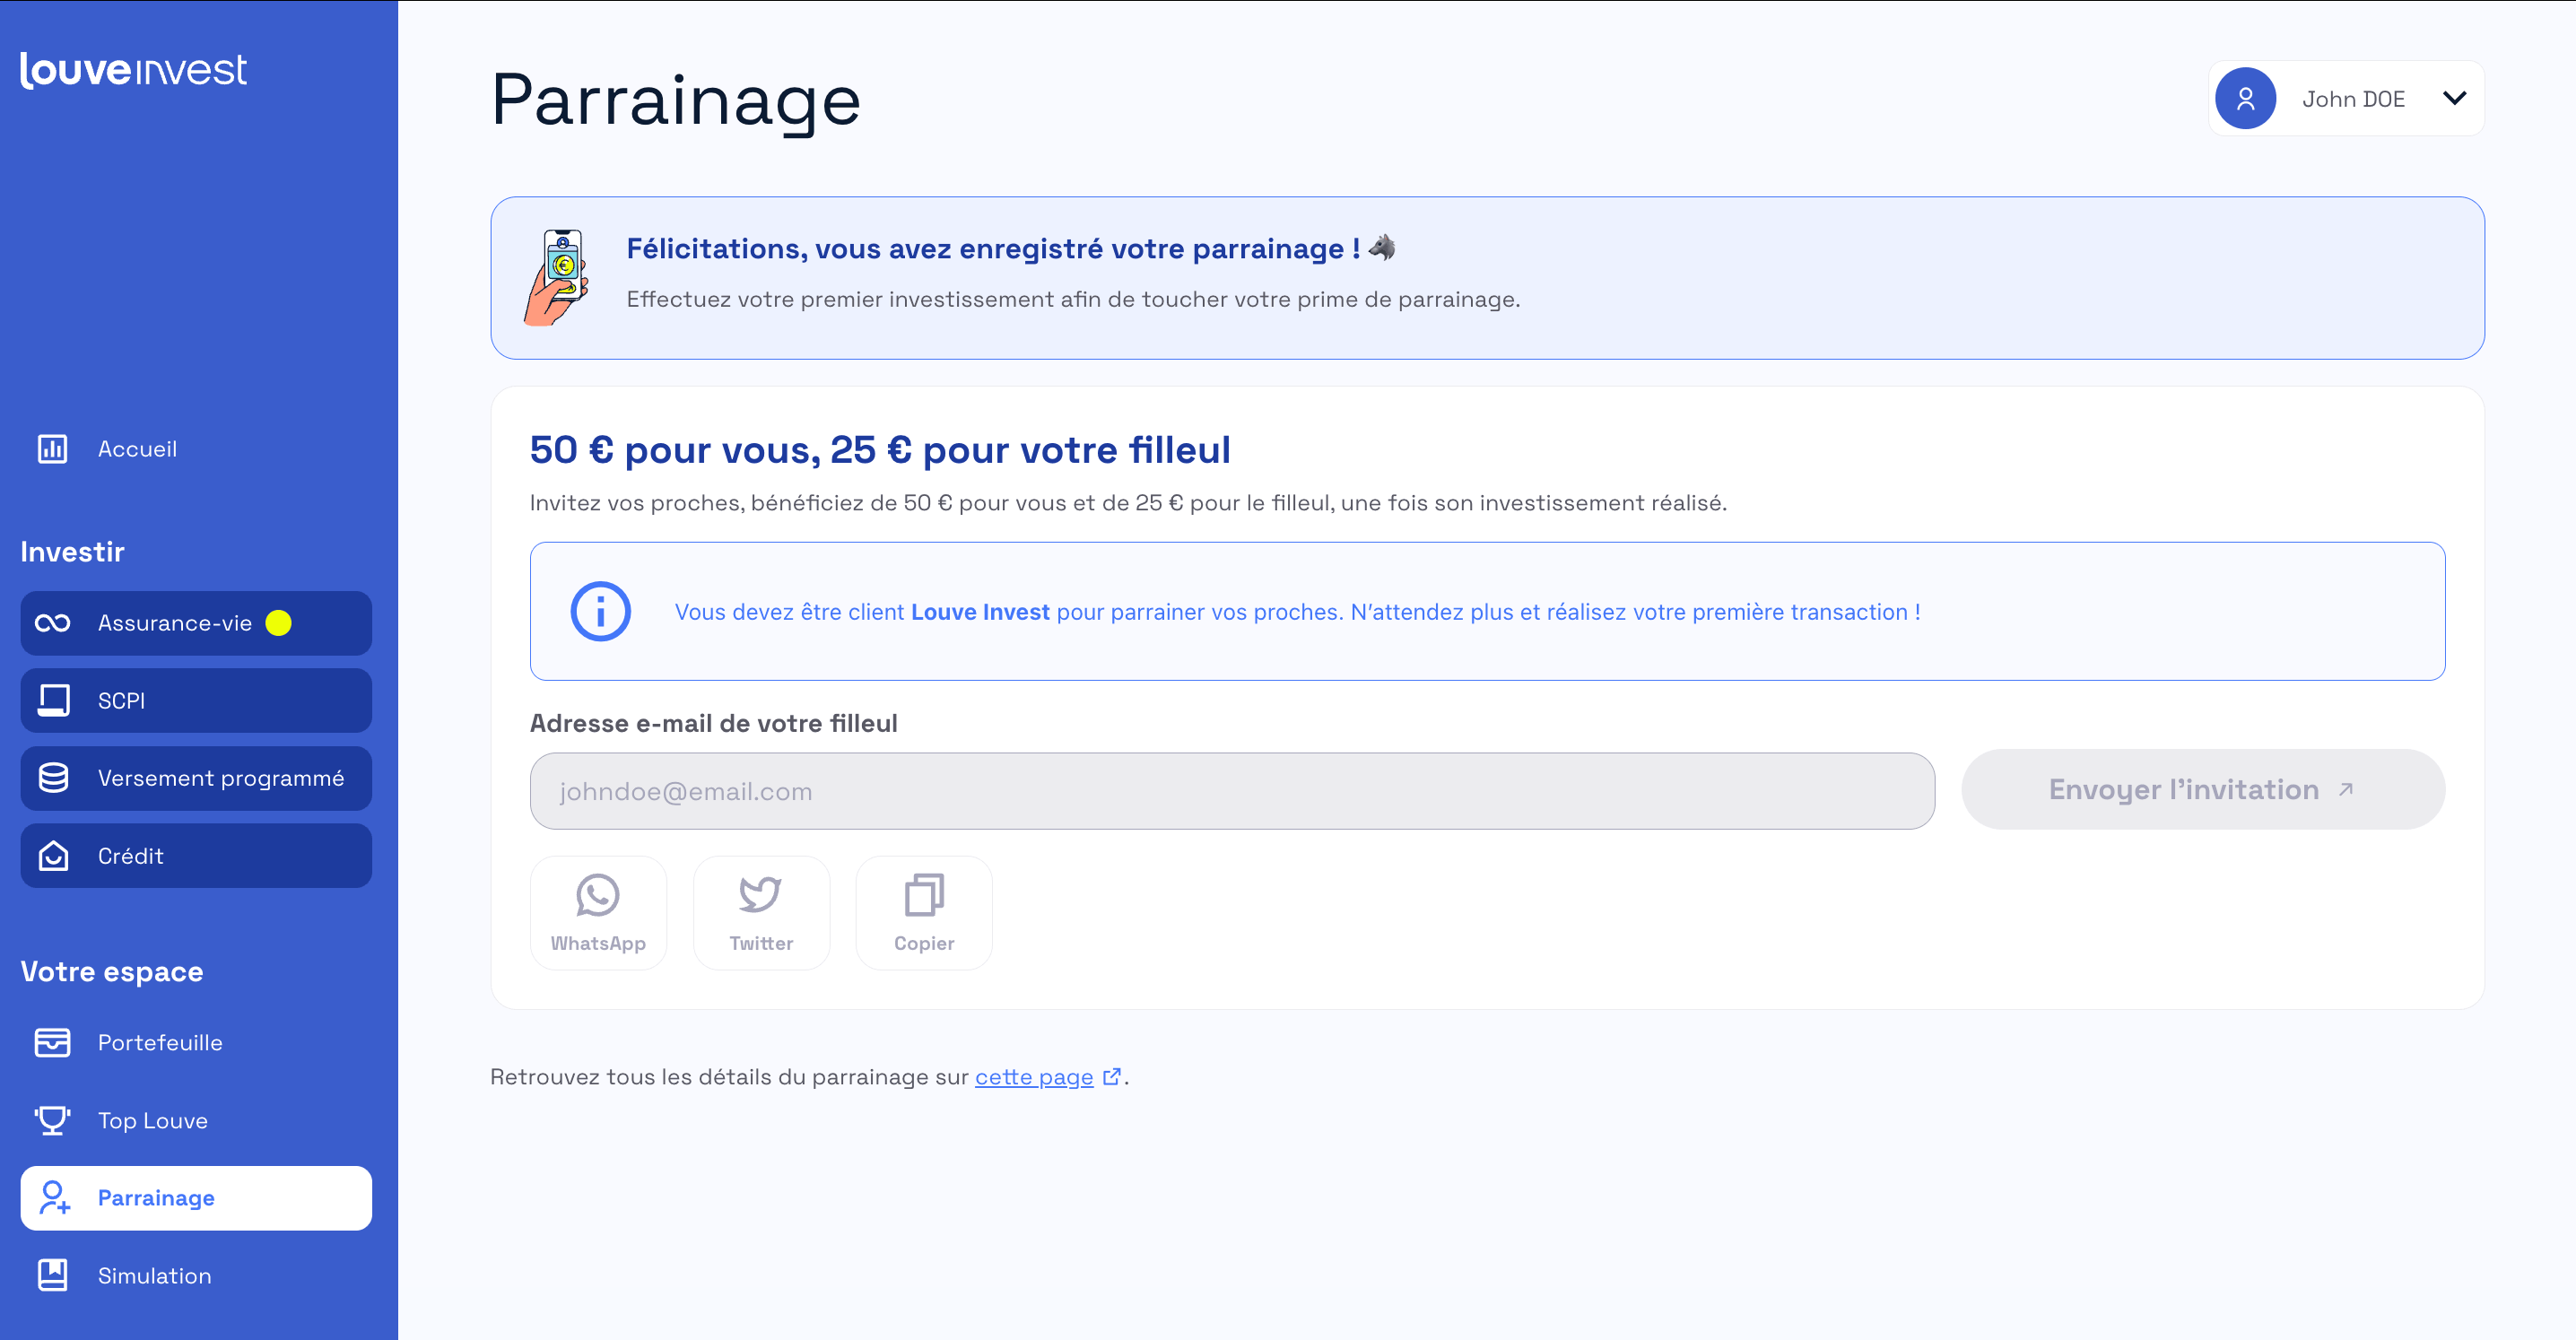Screen dimensions: 2576x1340
Task: Switch to the Parrainage section
Action: tap(155, 1197)
